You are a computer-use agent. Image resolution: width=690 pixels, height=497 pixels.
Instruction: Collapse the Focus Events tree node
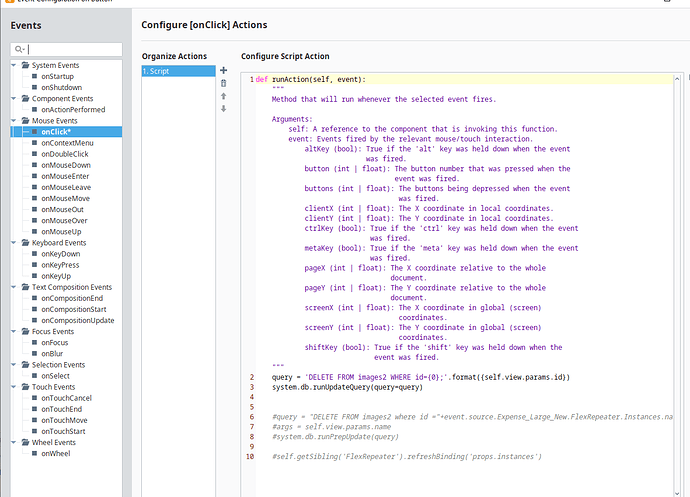14,331
